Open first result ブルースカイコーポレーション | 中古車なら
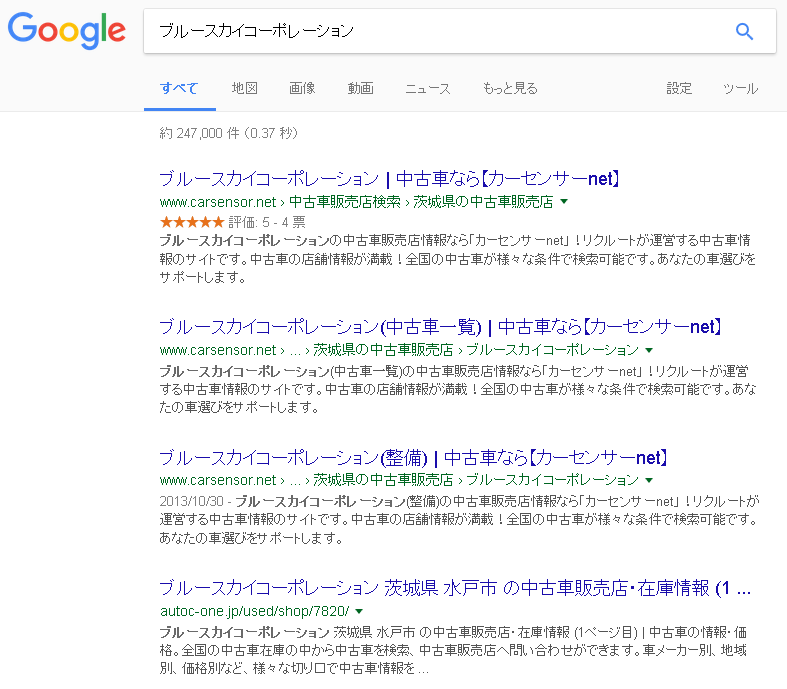This screenshot has height=689, width=787. coord(391,180)
